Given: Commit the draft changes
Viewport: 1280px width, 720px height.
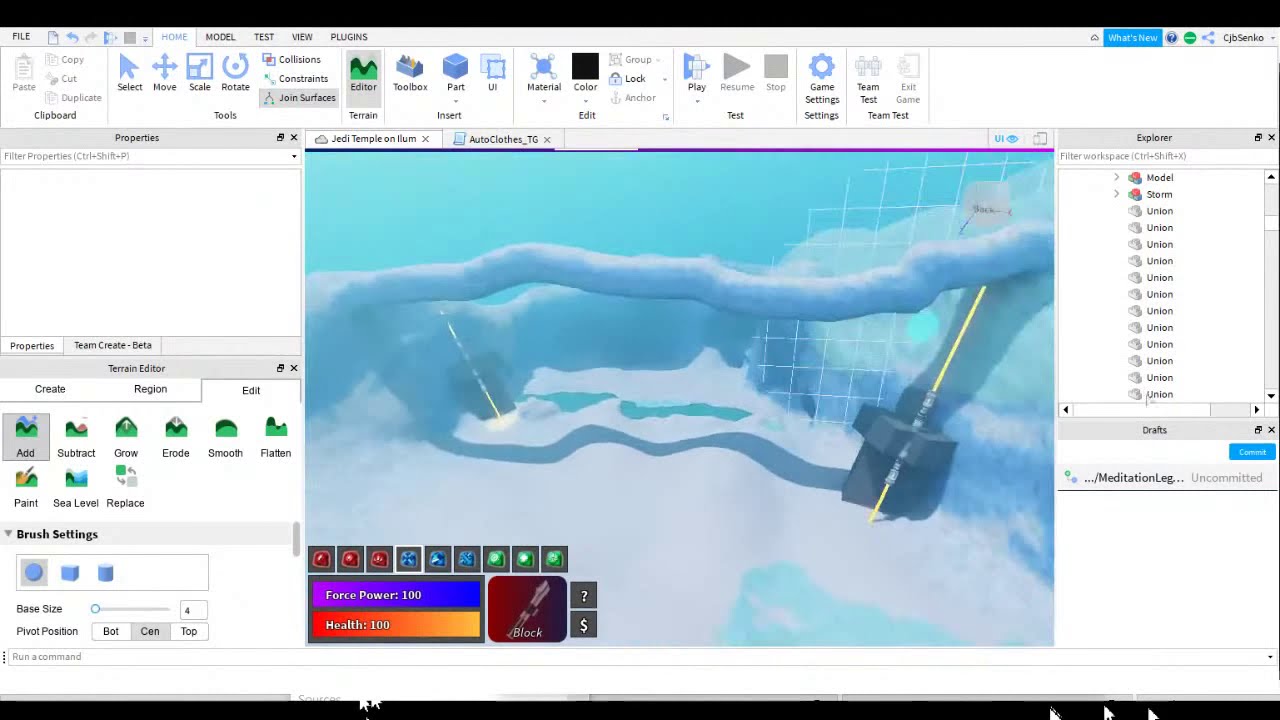Looking at the screenshot, I should point(1252,452).
